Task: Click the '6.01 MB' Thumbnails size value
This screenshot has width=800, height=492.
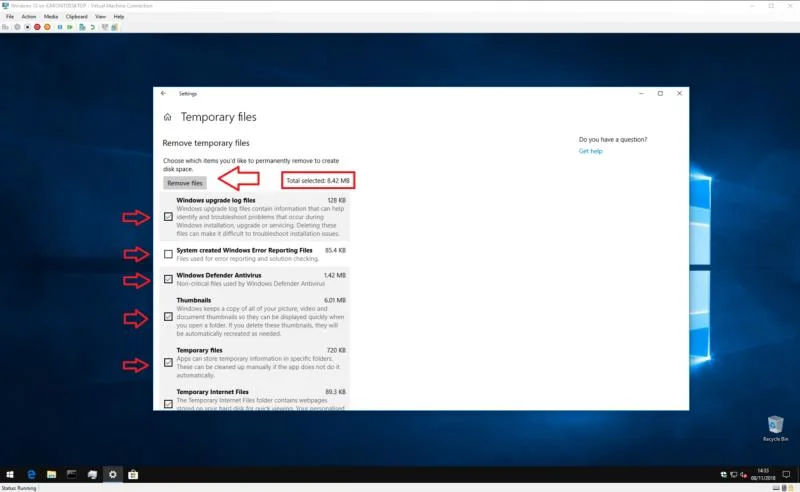Action: [x=335, y=300]
